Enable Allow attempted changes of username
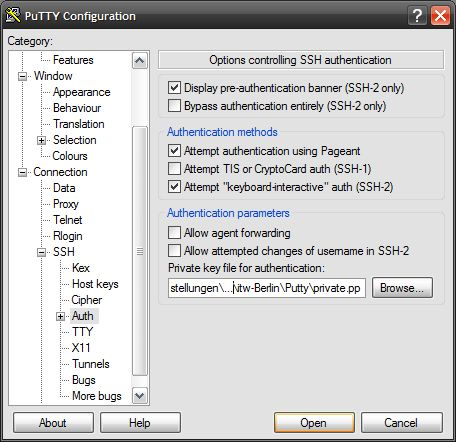The width and height of the screenshot is (456, 442). point(174,250)
